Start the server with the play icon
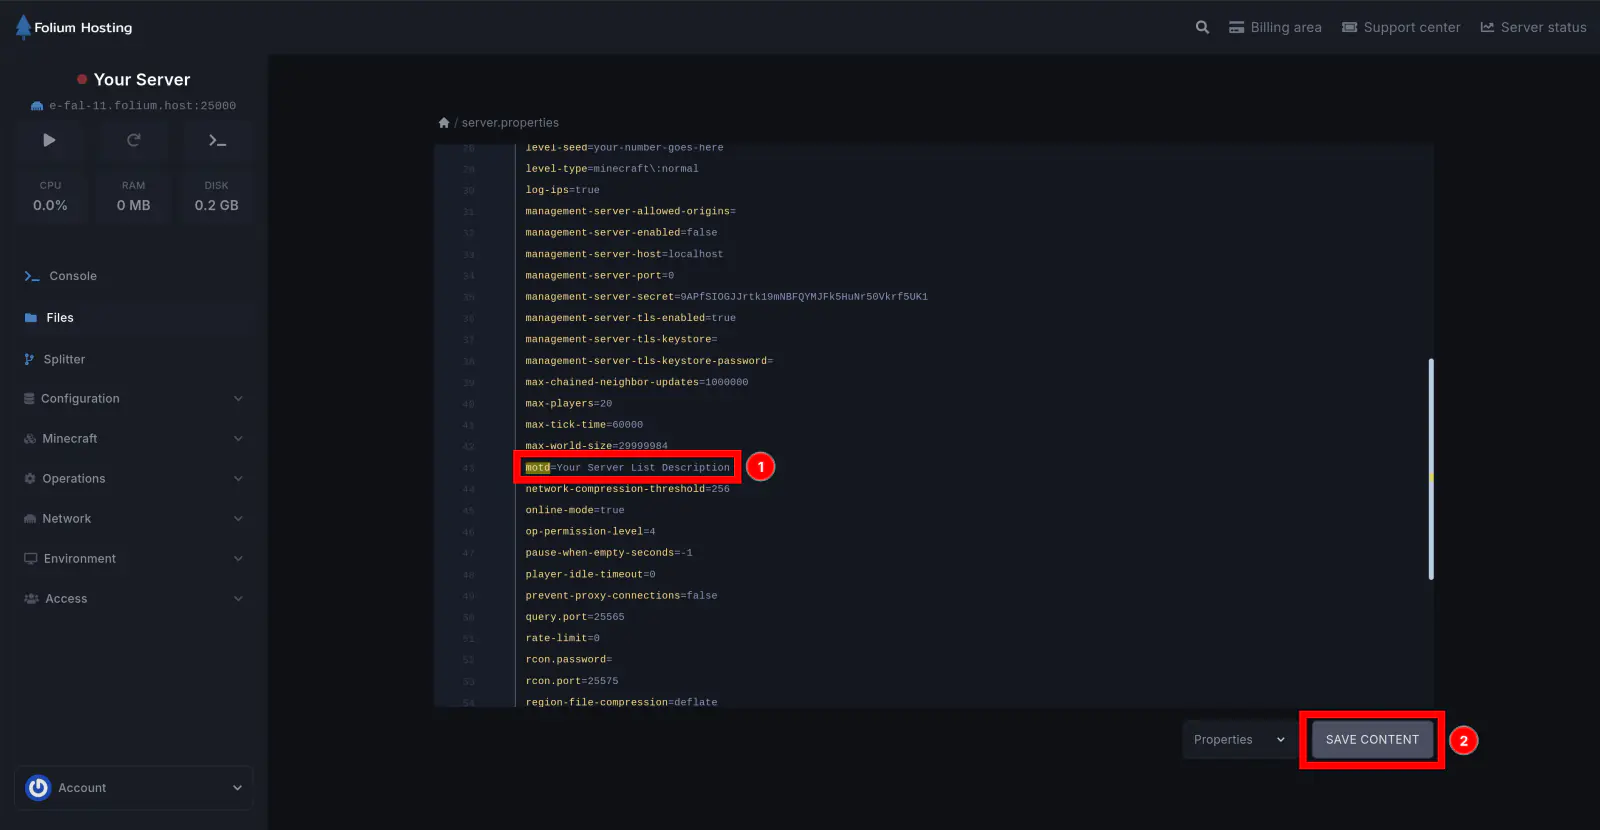This screenshot has width=1600, height=830. 49,141
